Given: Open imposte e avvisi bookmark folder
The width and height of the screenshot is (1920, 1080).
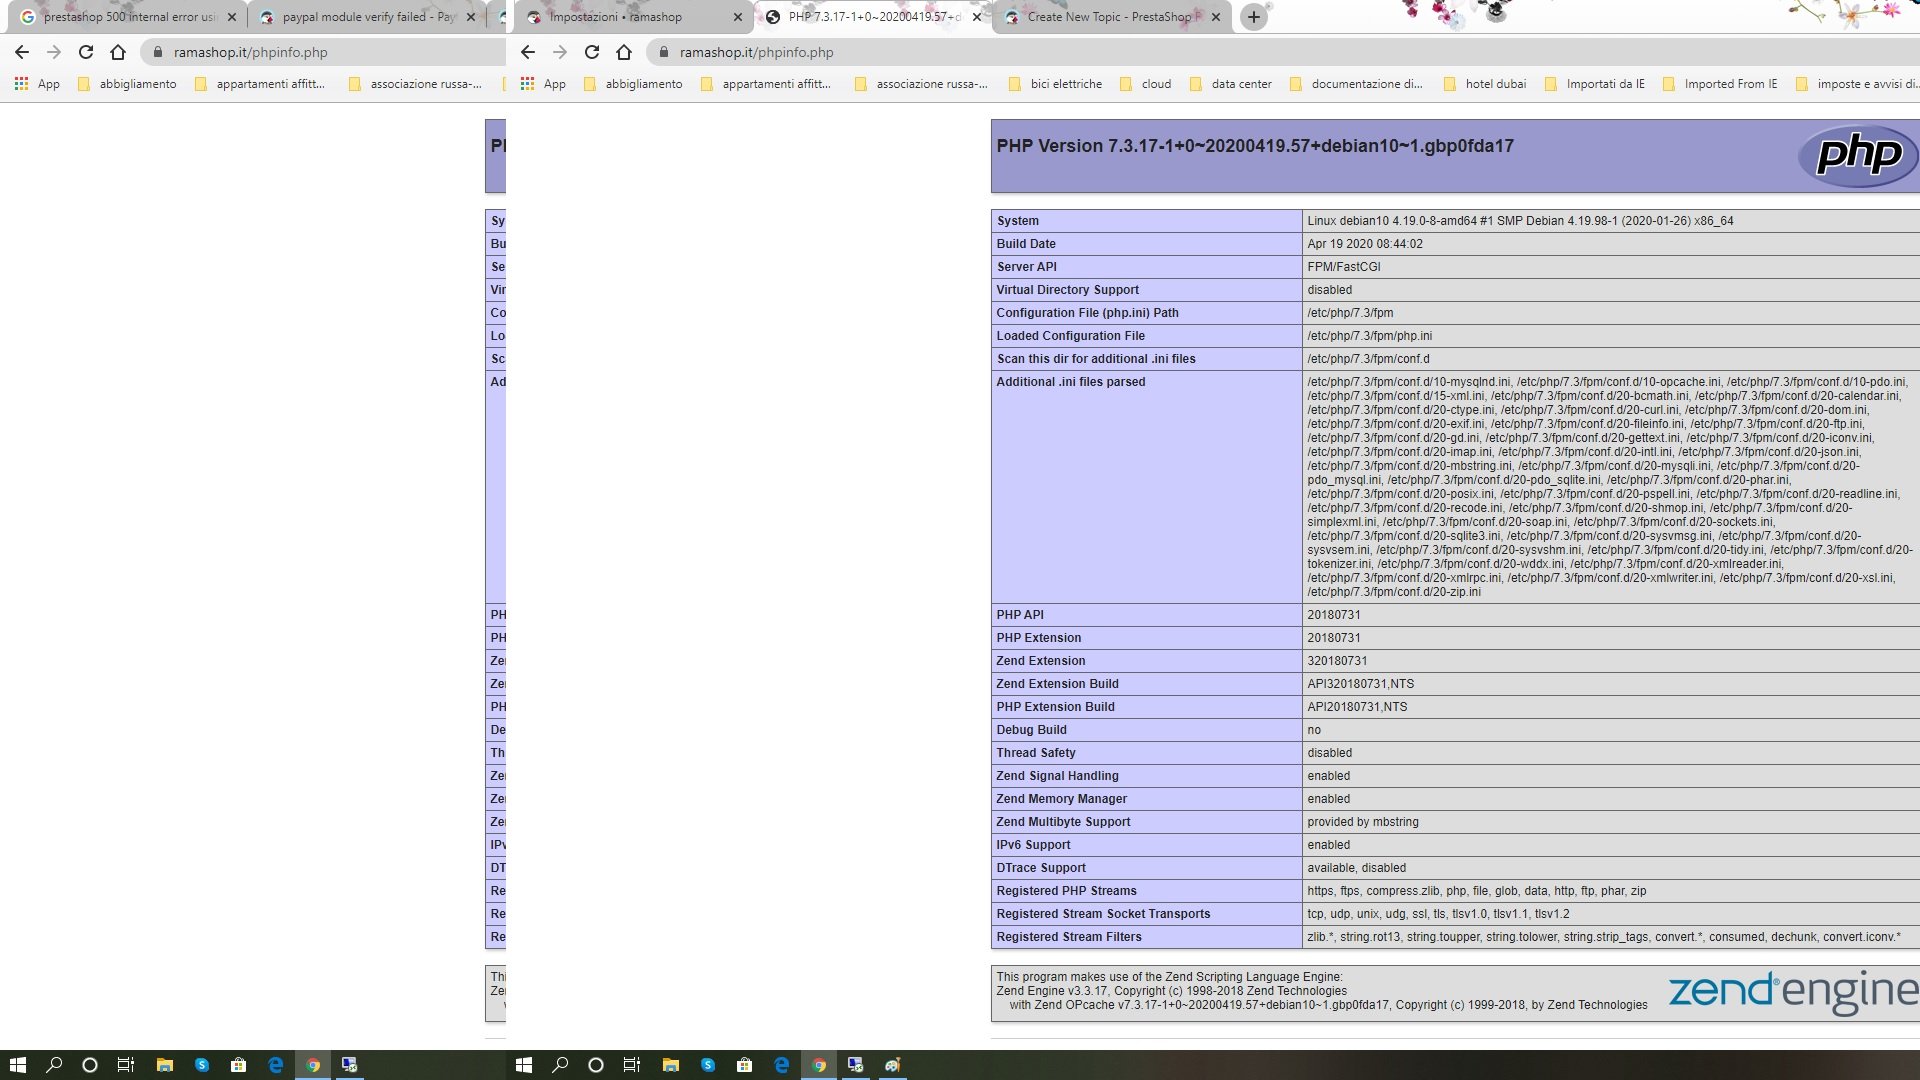Looking at the screenshot, I should click(1858, 84).
